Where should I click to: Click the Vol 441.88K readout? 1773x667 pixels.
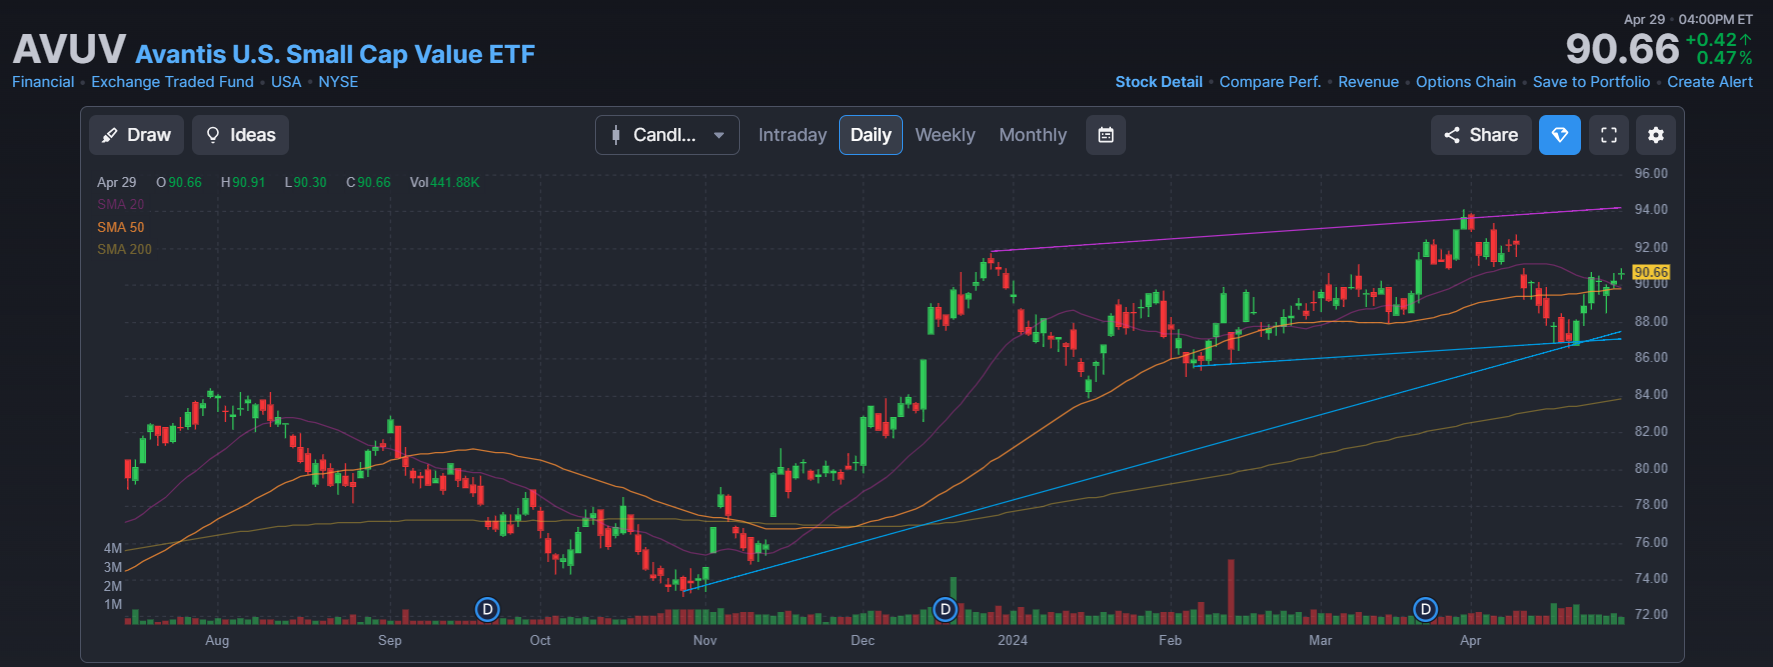pos(444,182)
